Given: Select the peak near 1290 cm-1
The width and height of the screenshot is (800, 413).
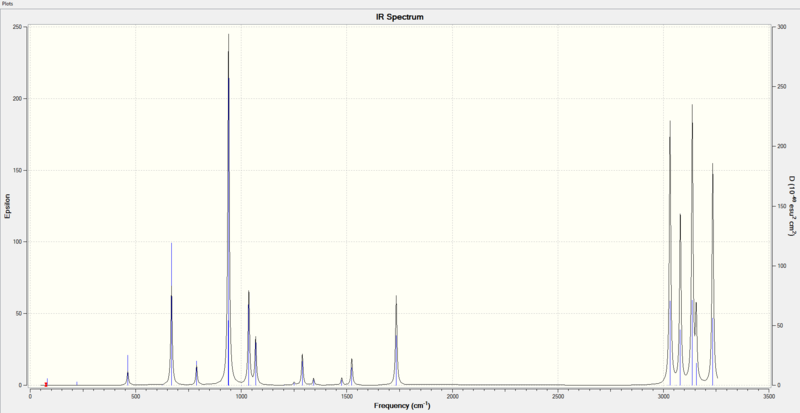Looking at the screenshot, I should click(302, 370).
